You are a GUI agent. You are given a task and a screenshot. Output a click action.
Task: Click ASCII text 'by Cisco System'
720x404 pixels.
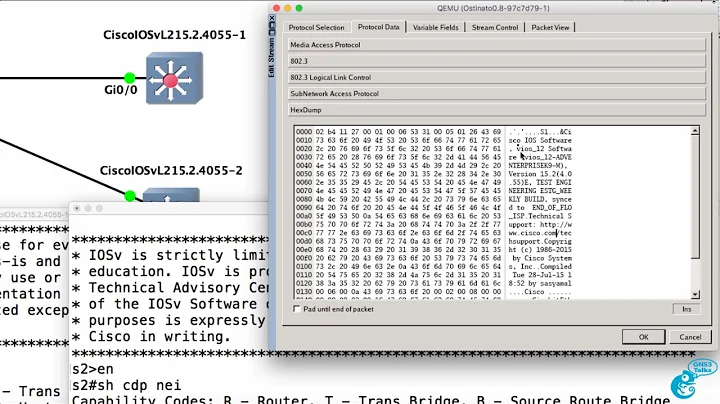pos(542,258)
